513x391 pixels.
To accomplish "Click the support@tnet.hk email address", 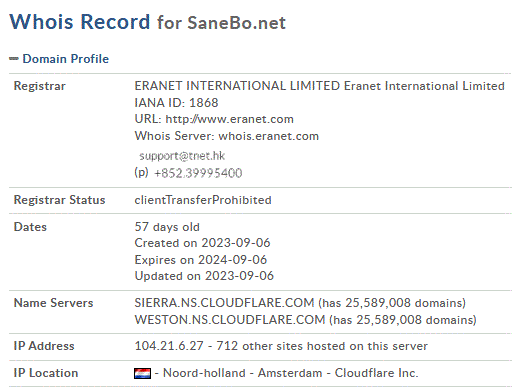I will [x=182, y=156].
